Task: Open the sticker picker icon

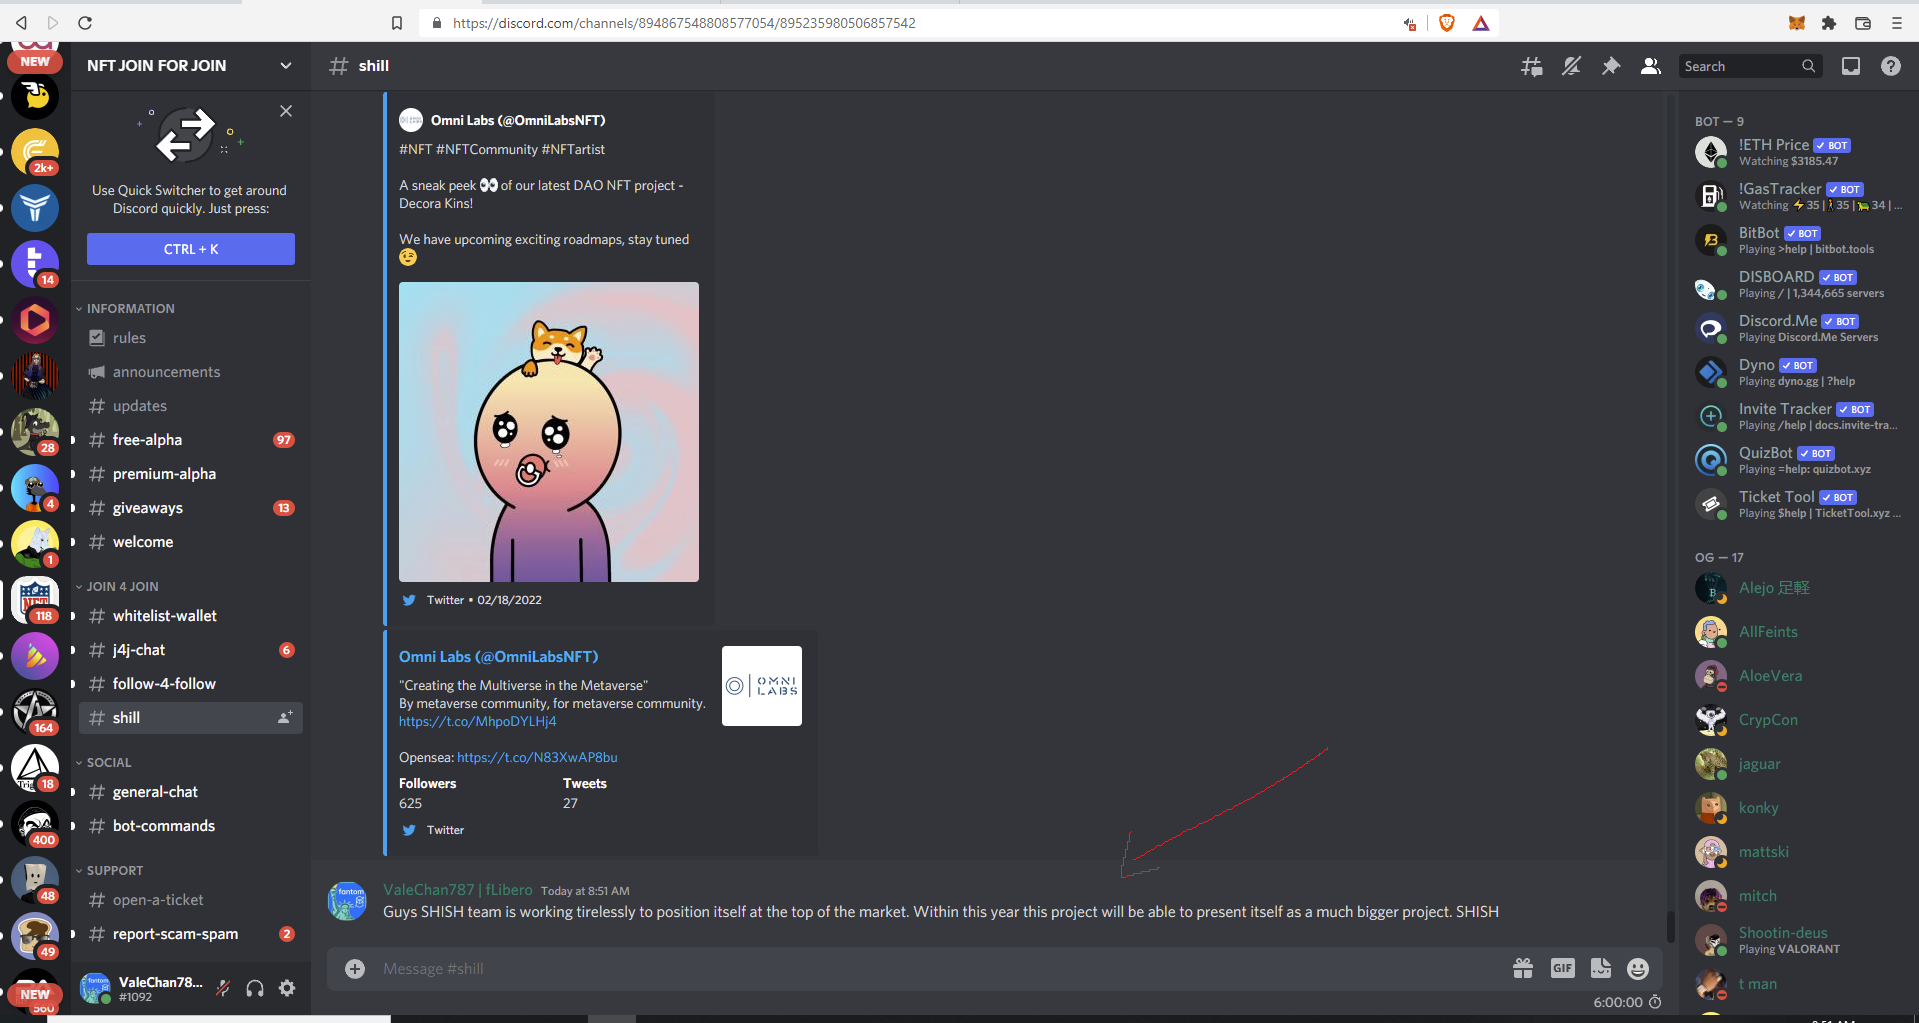Action: (x=1601, y=968)
